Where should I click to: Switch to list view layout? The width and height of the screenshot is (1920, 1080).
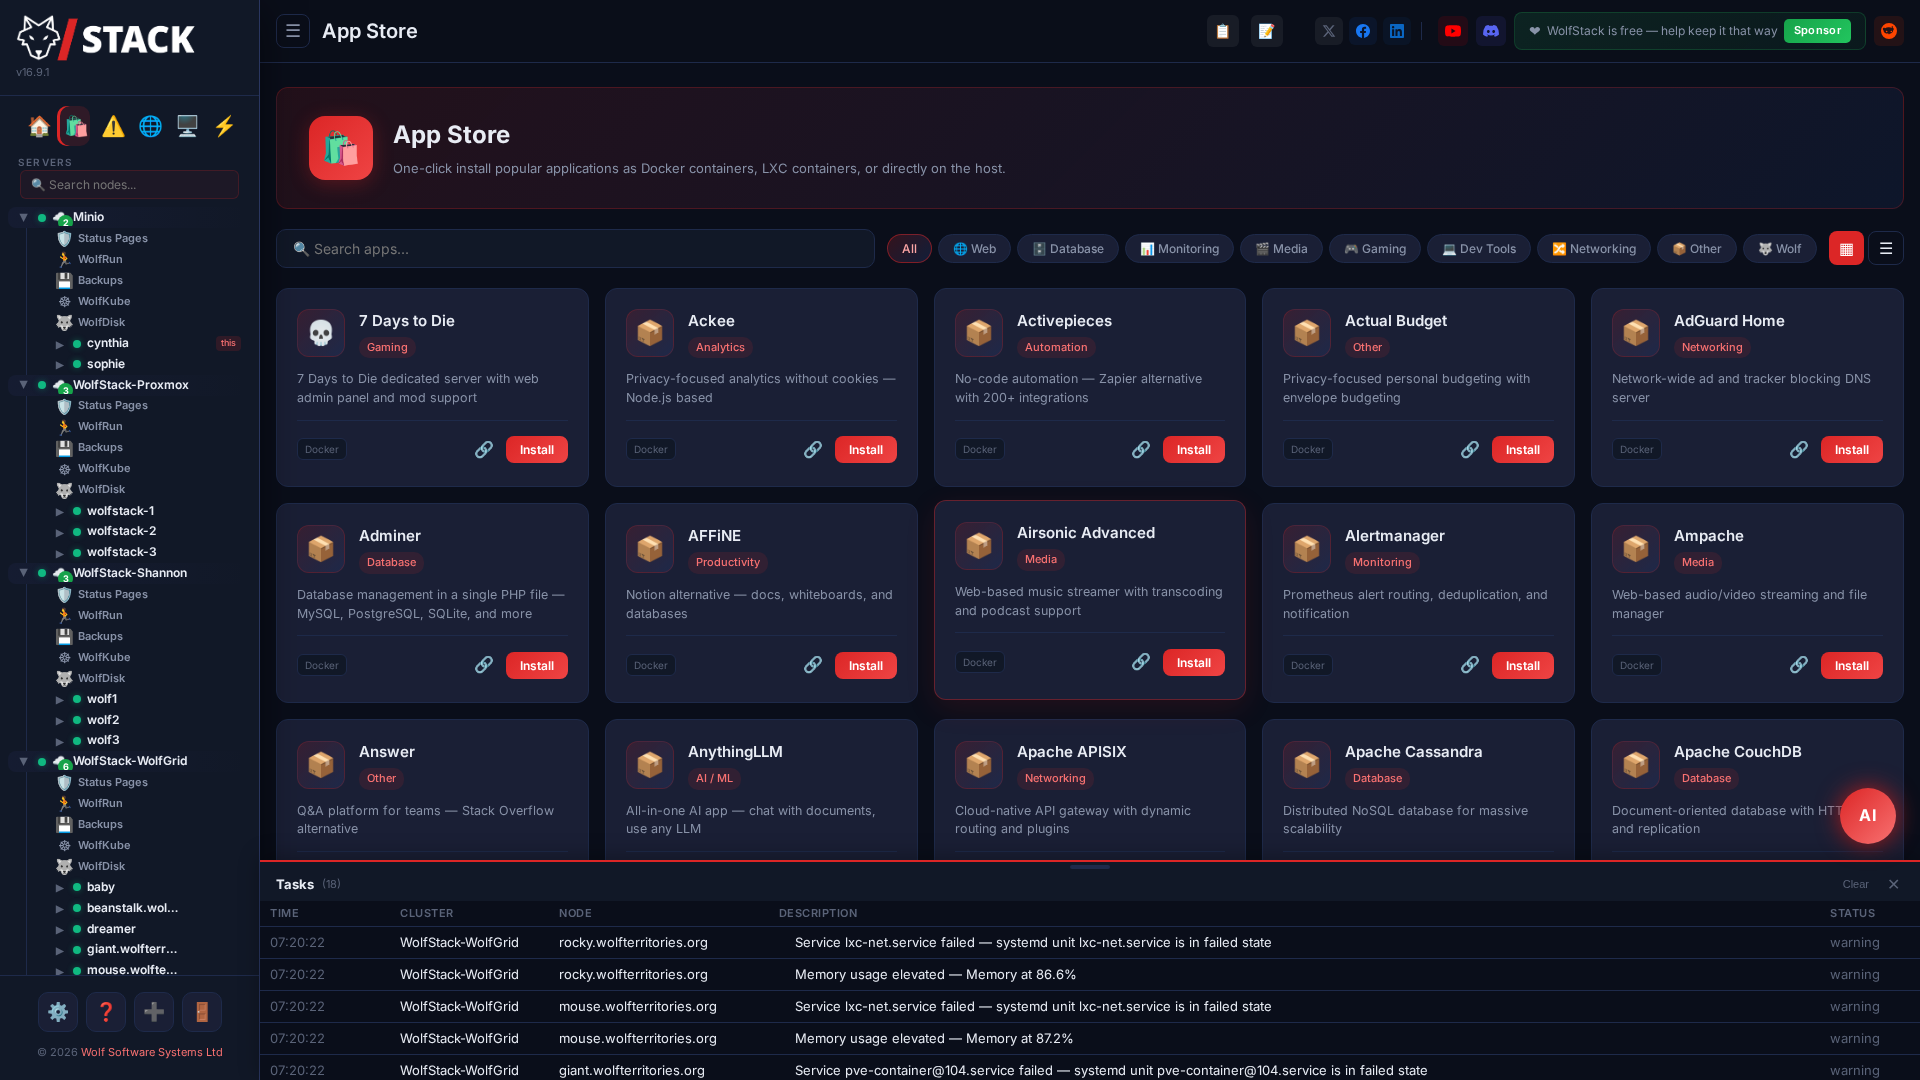tap(1886, 249)
